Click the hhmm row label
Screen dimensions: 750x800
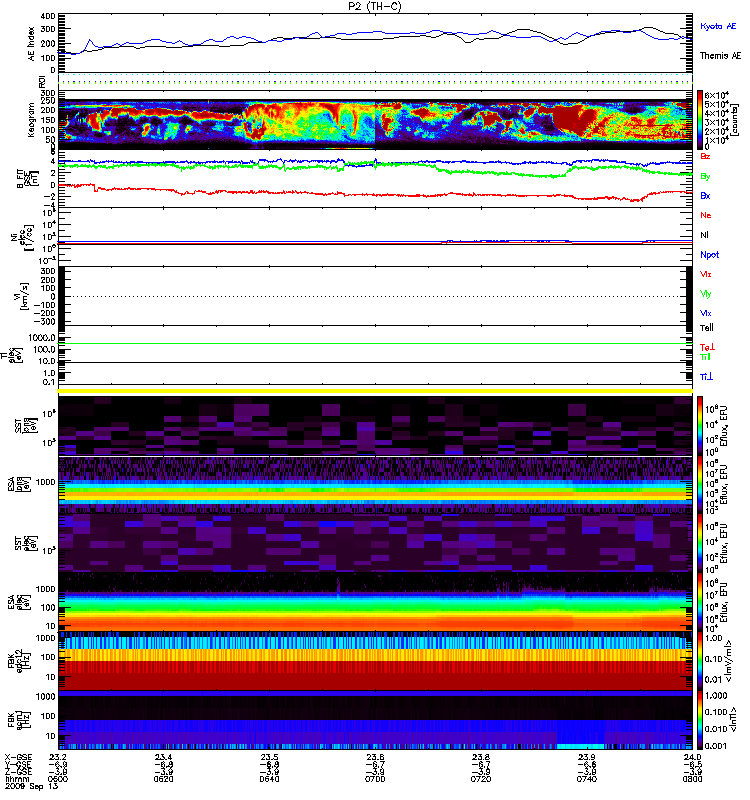(16, 779)
